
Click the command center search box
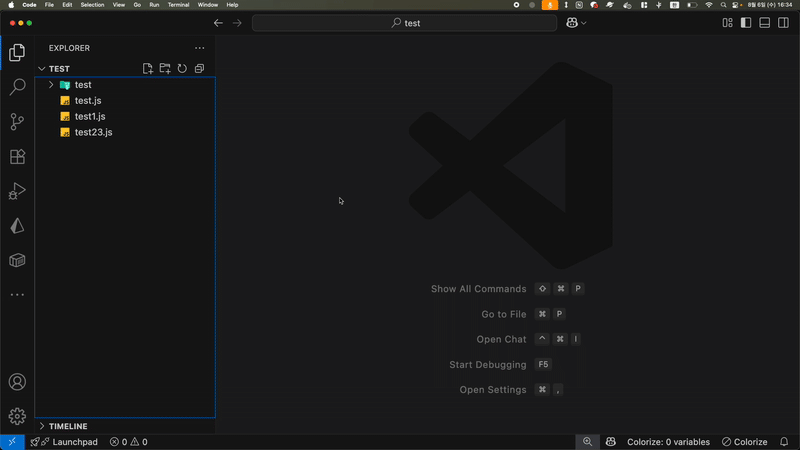click(x=405, y=23)
